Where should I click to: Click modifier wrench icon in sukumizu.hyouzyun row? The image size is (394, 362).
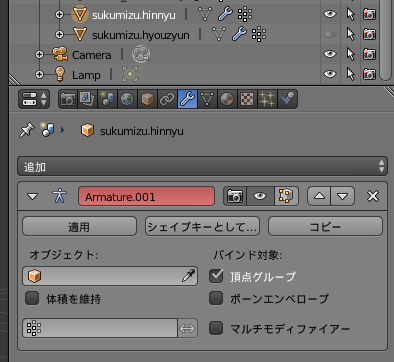tap(239, 34)
